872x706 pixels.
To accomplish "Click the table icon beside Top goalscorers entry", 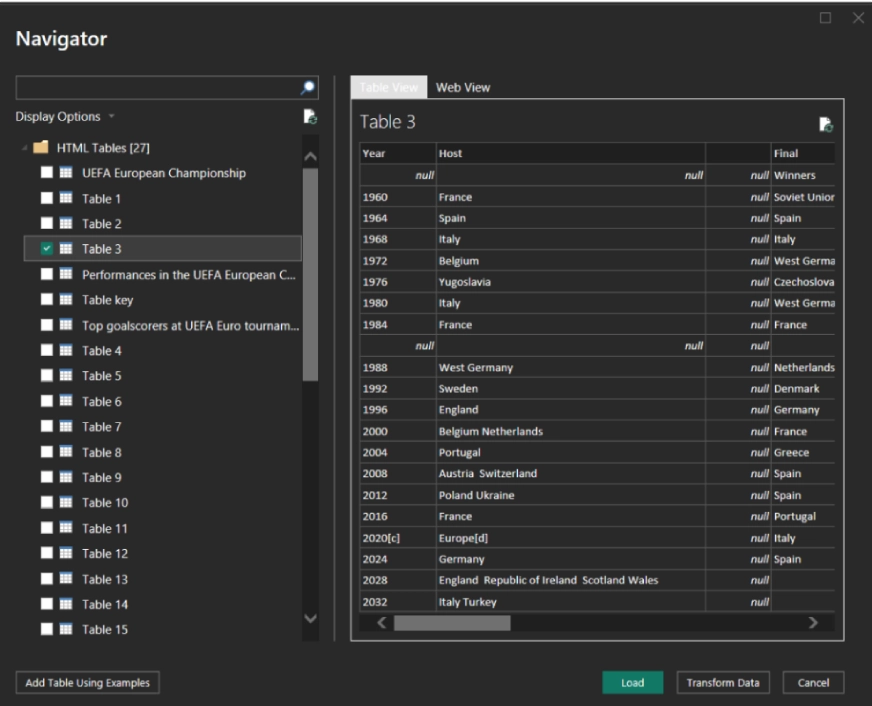I will point(66,326).
